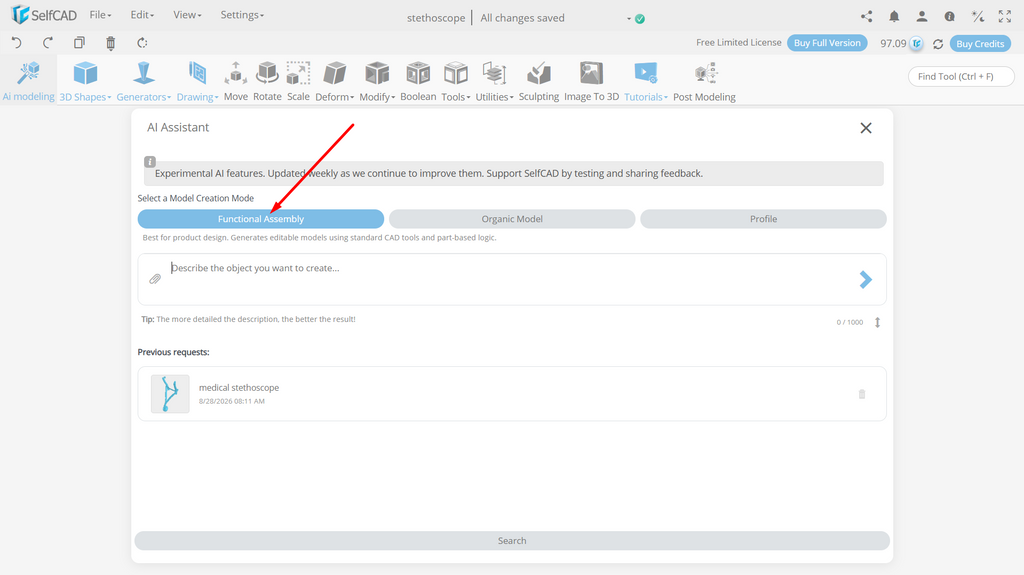Click the resize text box arrows icon
1024x575 pixels.
878,322
